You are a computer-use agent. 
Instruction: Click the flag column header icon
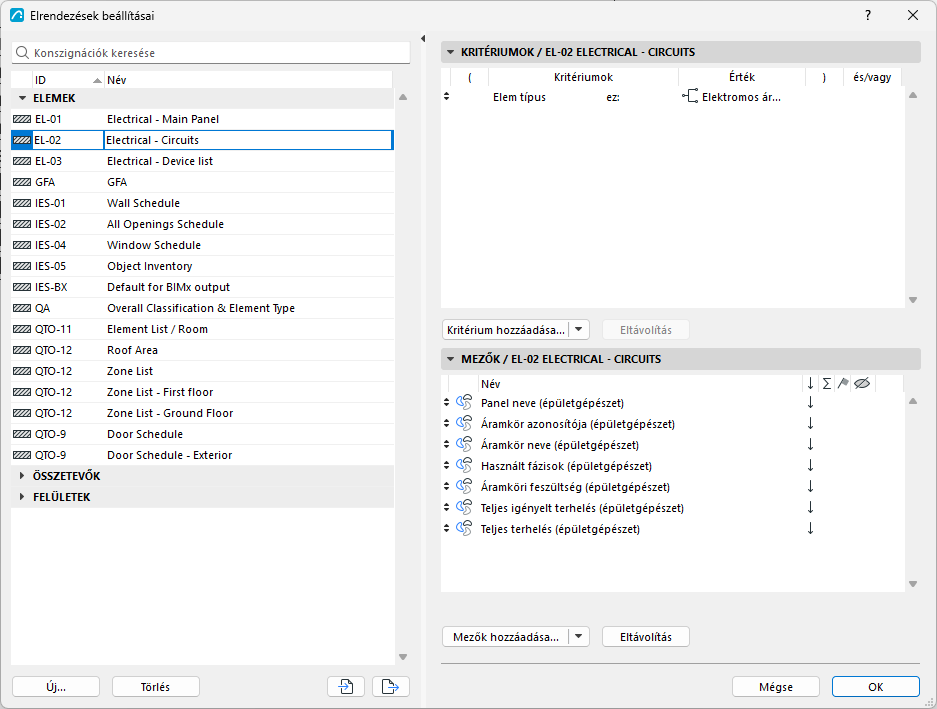(x=843, y=384)
